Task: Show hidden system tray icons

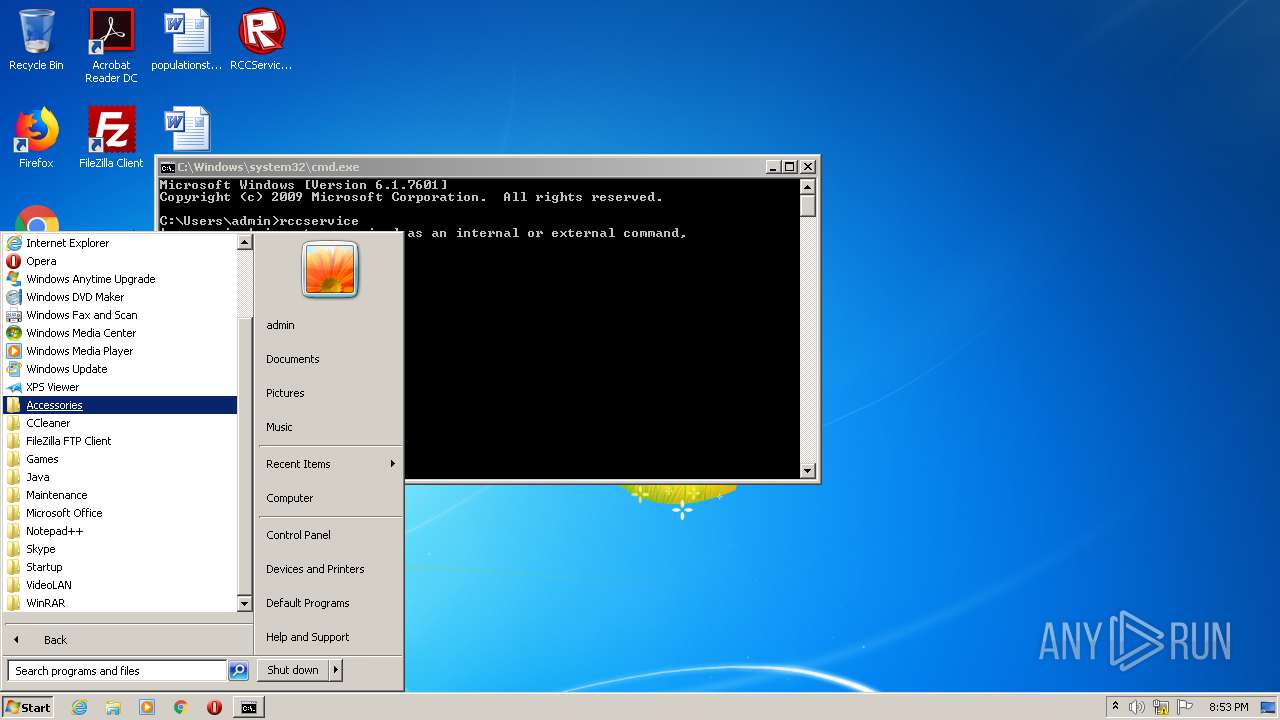Action: point(1115,707)
